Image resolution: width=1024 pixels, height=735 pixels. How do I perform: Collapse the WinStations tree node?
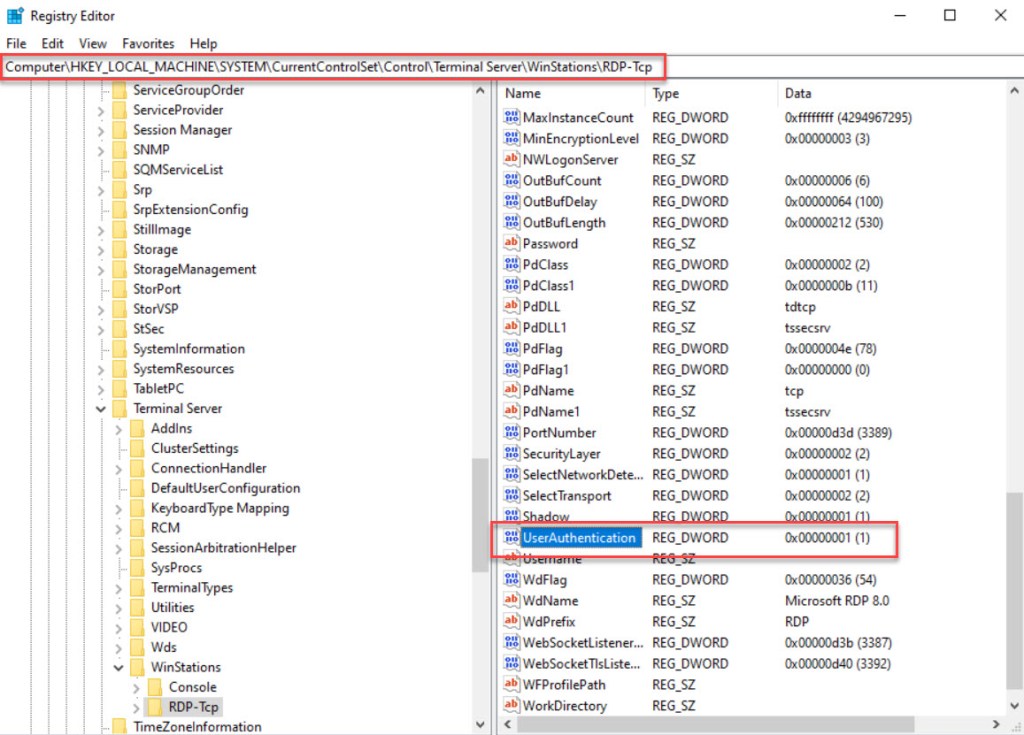pyautogui.click(x=119, y=668)
